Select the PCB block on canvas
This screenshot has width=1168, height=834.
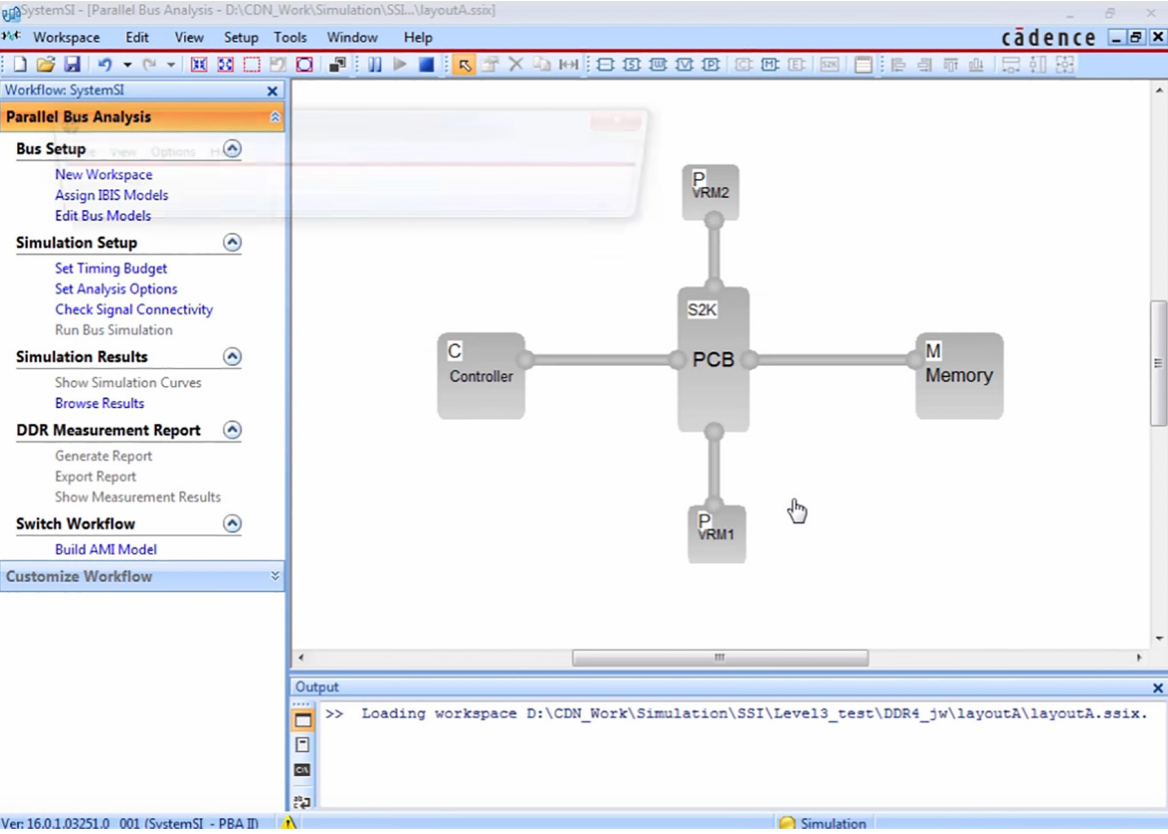tap(714, 360)
